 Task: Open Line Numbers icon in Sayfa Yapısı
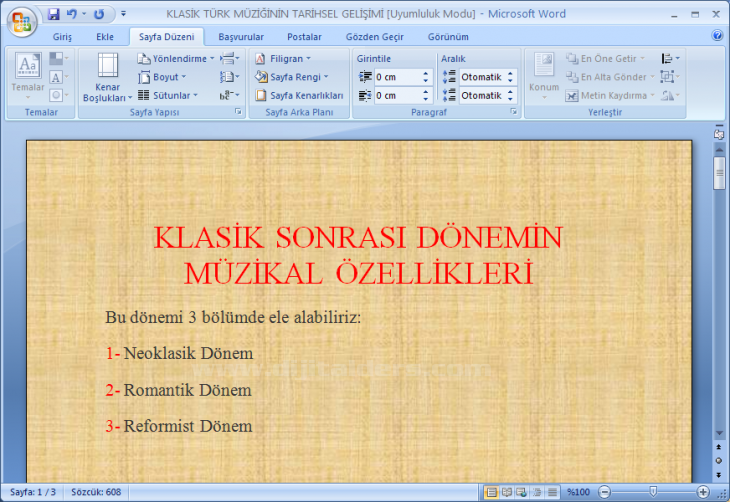pyautogui.click(x=230, y=77)
